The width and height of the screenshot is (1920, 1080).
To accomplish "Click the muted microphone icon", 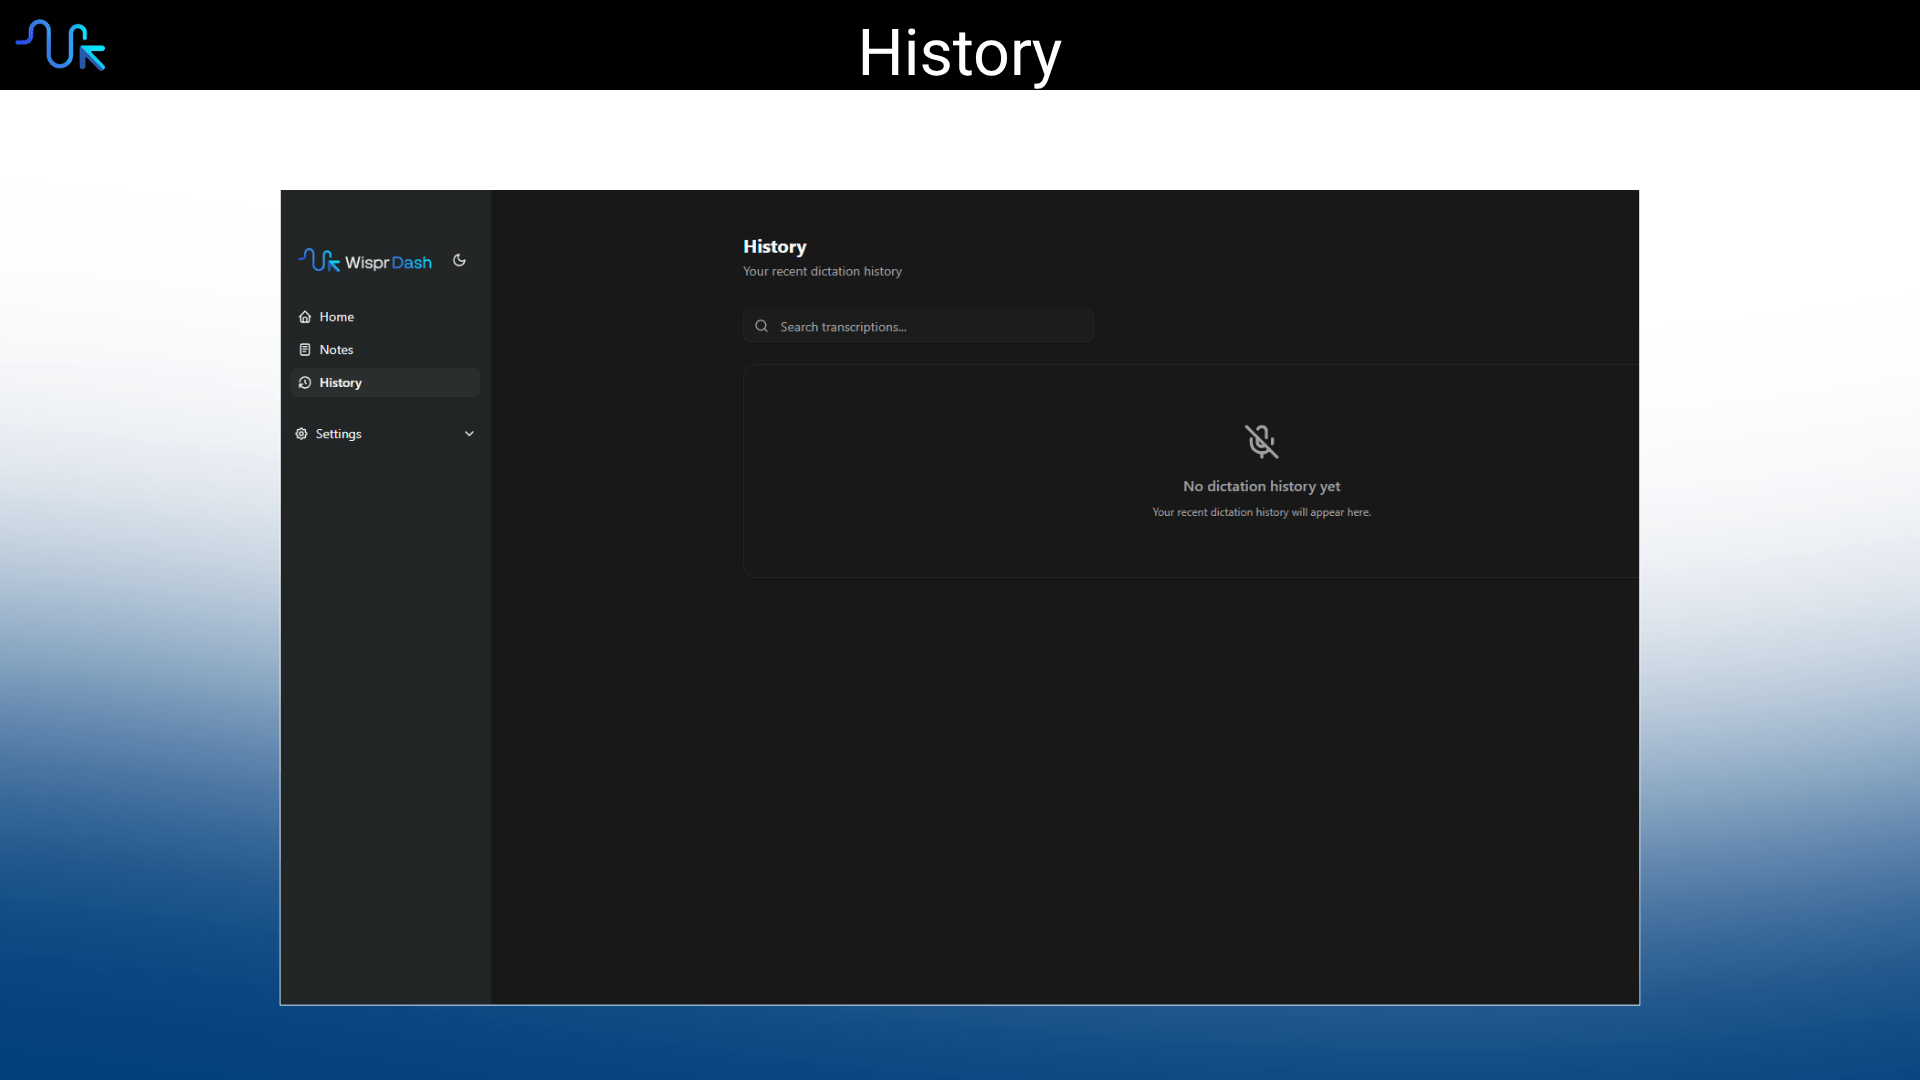I will (x=1261, y=441).
